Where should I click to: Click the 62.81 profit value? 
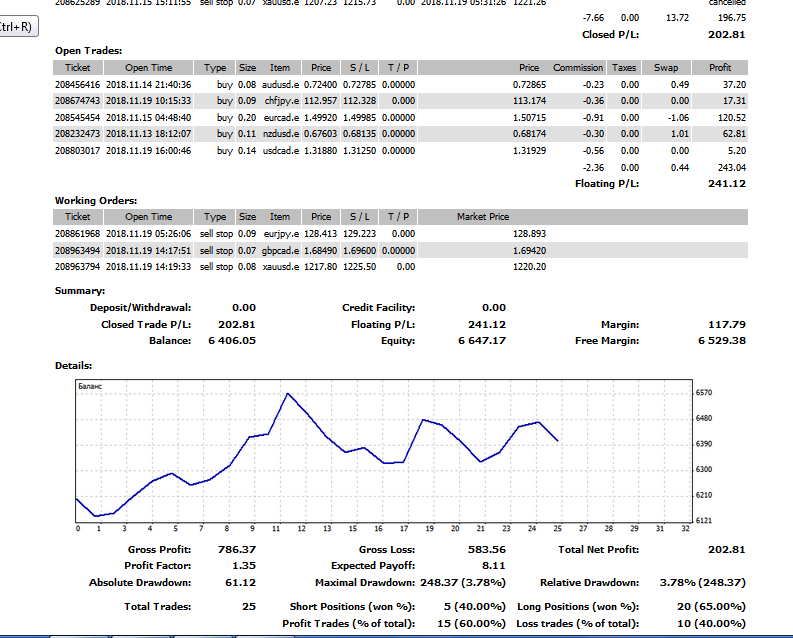pos(734,134)
